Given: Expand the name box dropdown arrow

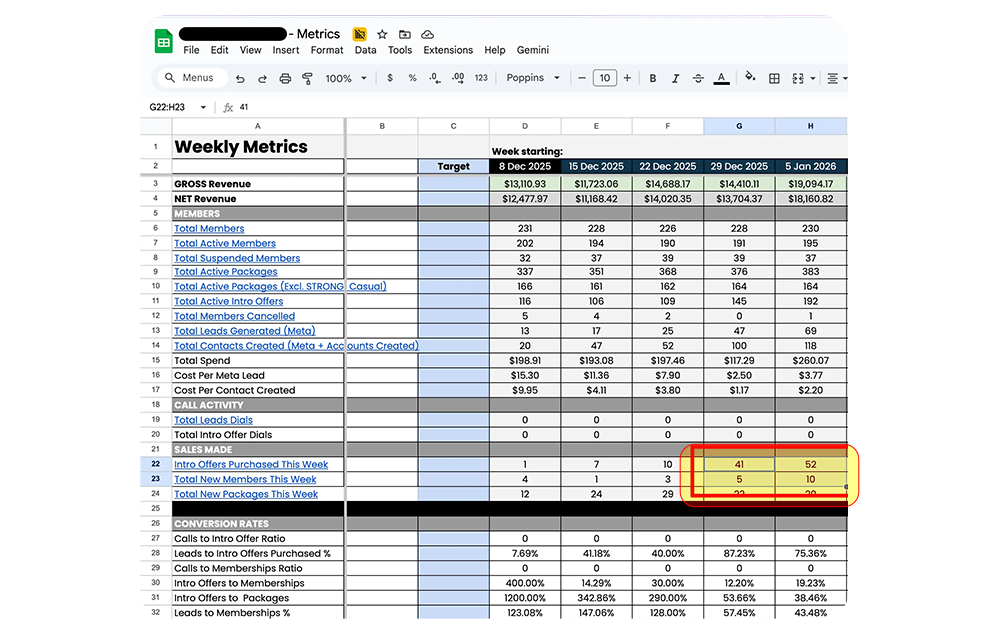Looking at the screenshot, I should (204, 107).
